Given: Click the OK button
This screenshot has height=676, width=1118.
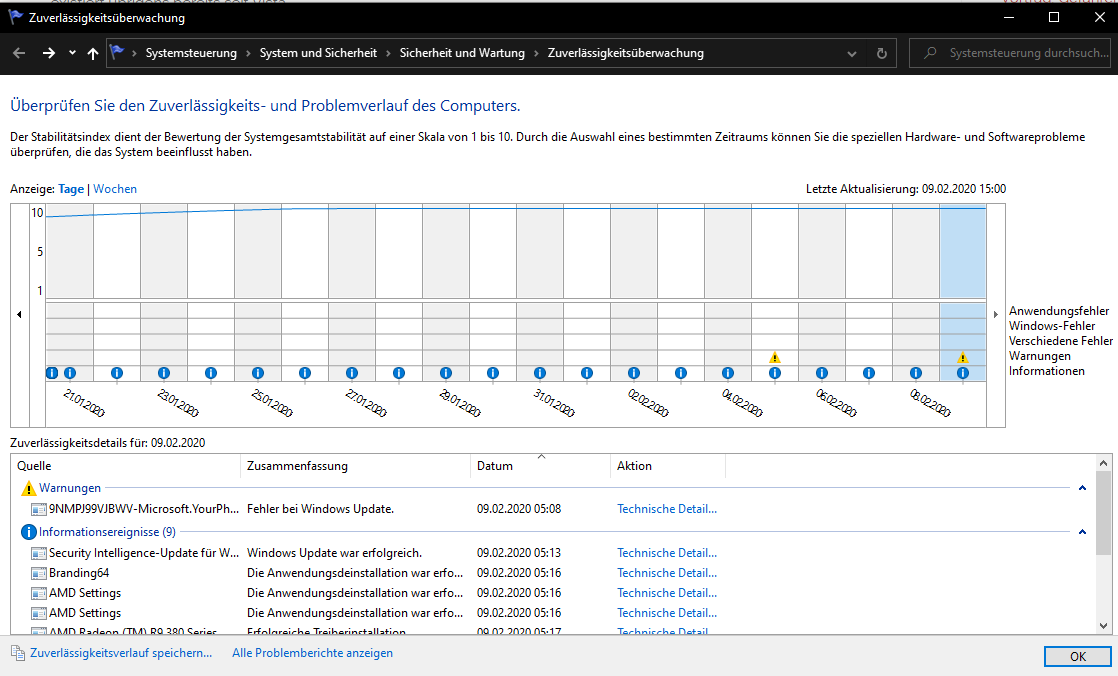Looking at the screenshot, I should pyautogui.click(x=1077, y=656).
